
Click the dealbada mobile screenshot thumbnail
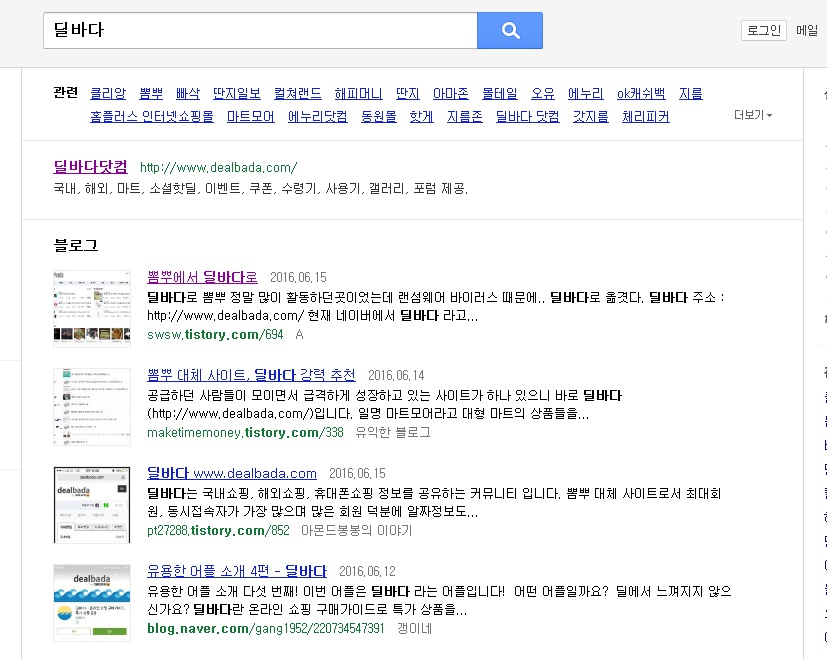(x=92, y=505)
